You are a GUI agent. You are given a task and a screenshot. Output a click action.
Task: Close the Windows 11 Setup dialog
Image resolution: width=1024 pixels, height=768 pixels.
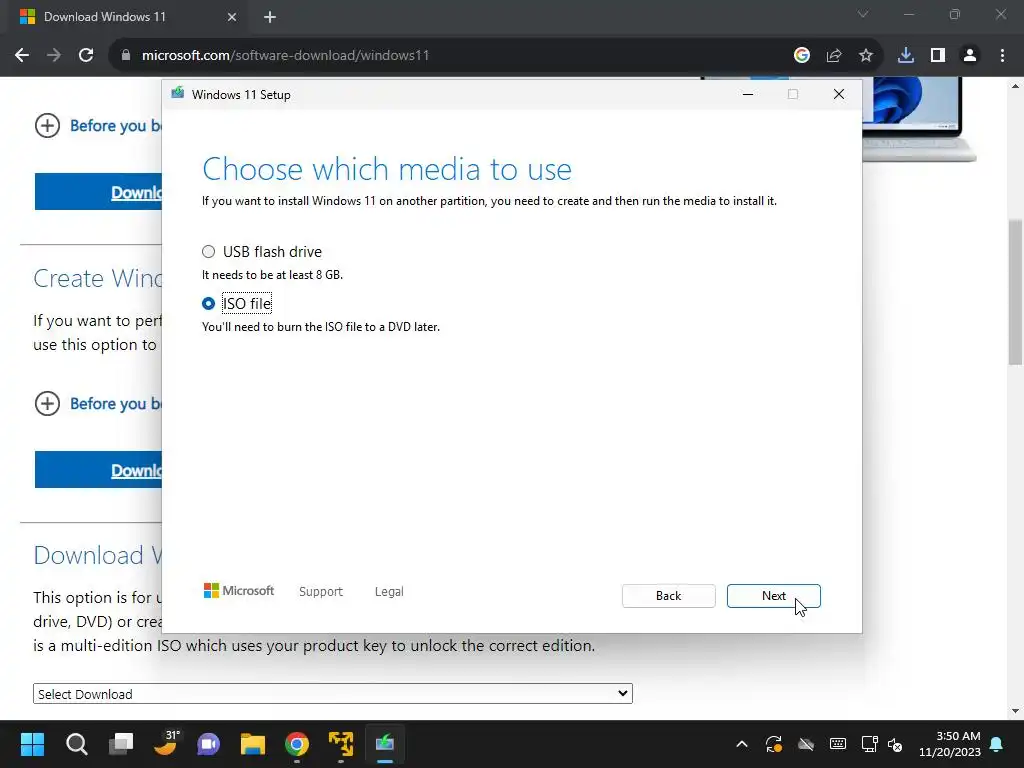(839, 95)
